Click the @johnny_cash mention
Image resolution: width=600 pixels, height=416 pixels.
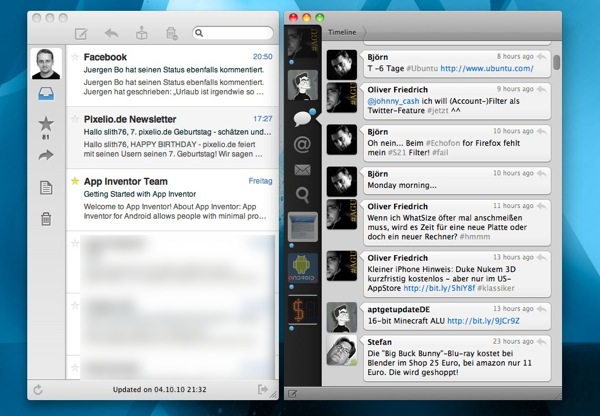tap(393, 101)
